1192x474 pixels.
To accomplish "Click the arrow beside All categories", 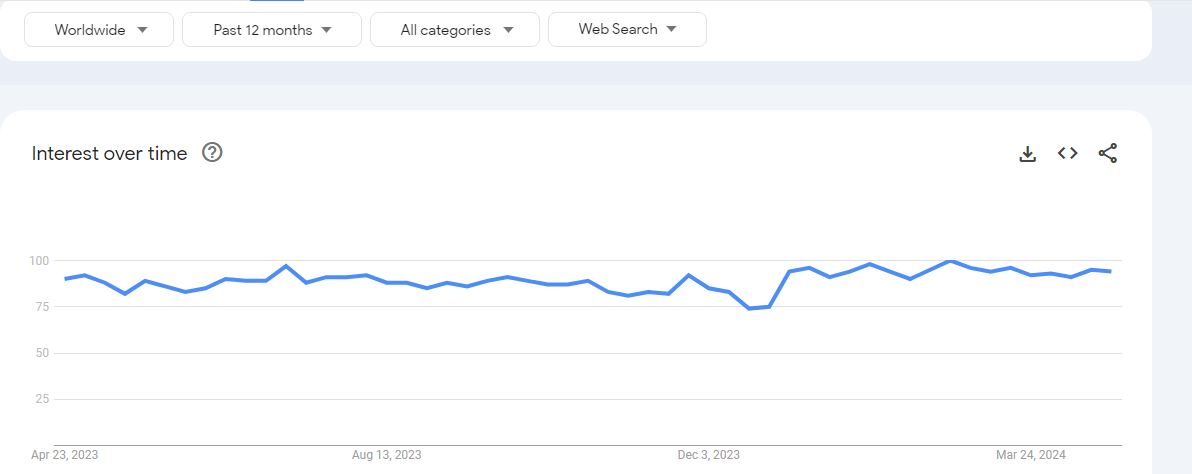I will coord(509,30).
